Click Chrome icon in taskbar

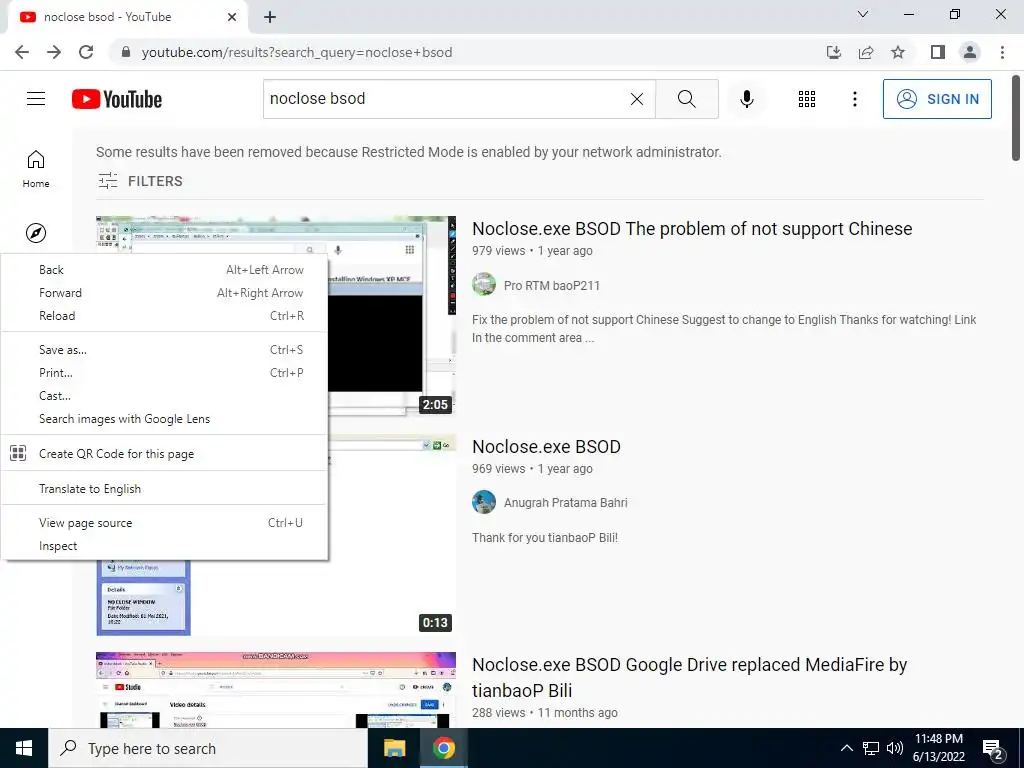pos(443,748)
